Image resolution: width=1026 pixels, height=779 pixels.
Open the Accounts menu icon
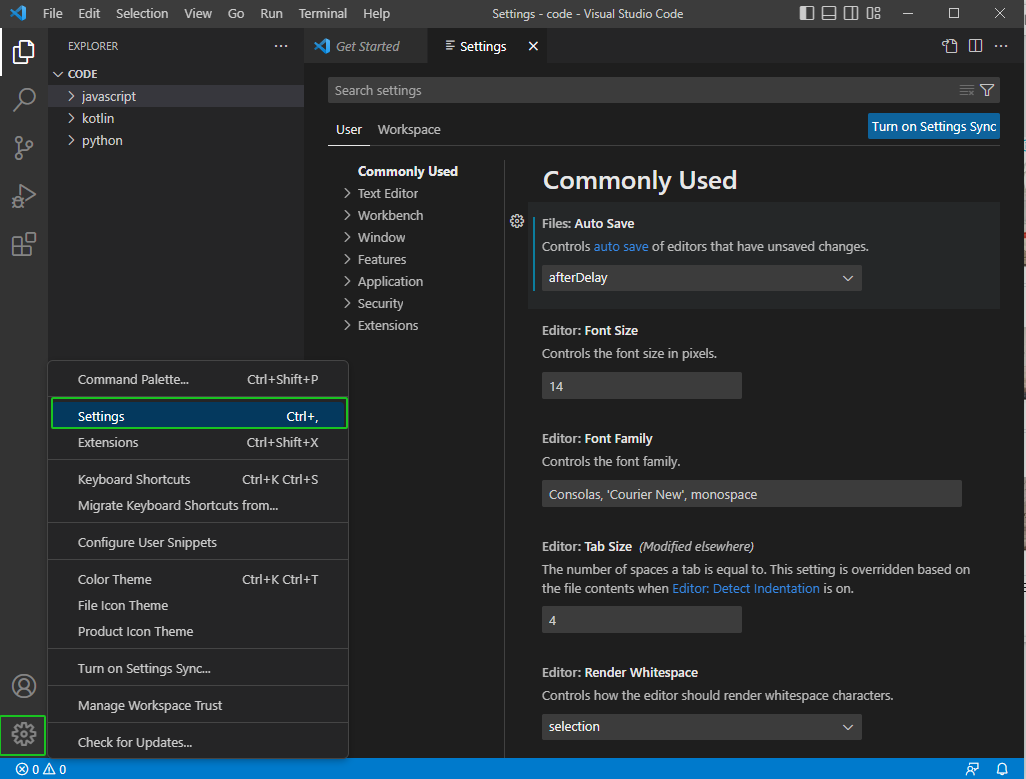click(24, 686)
